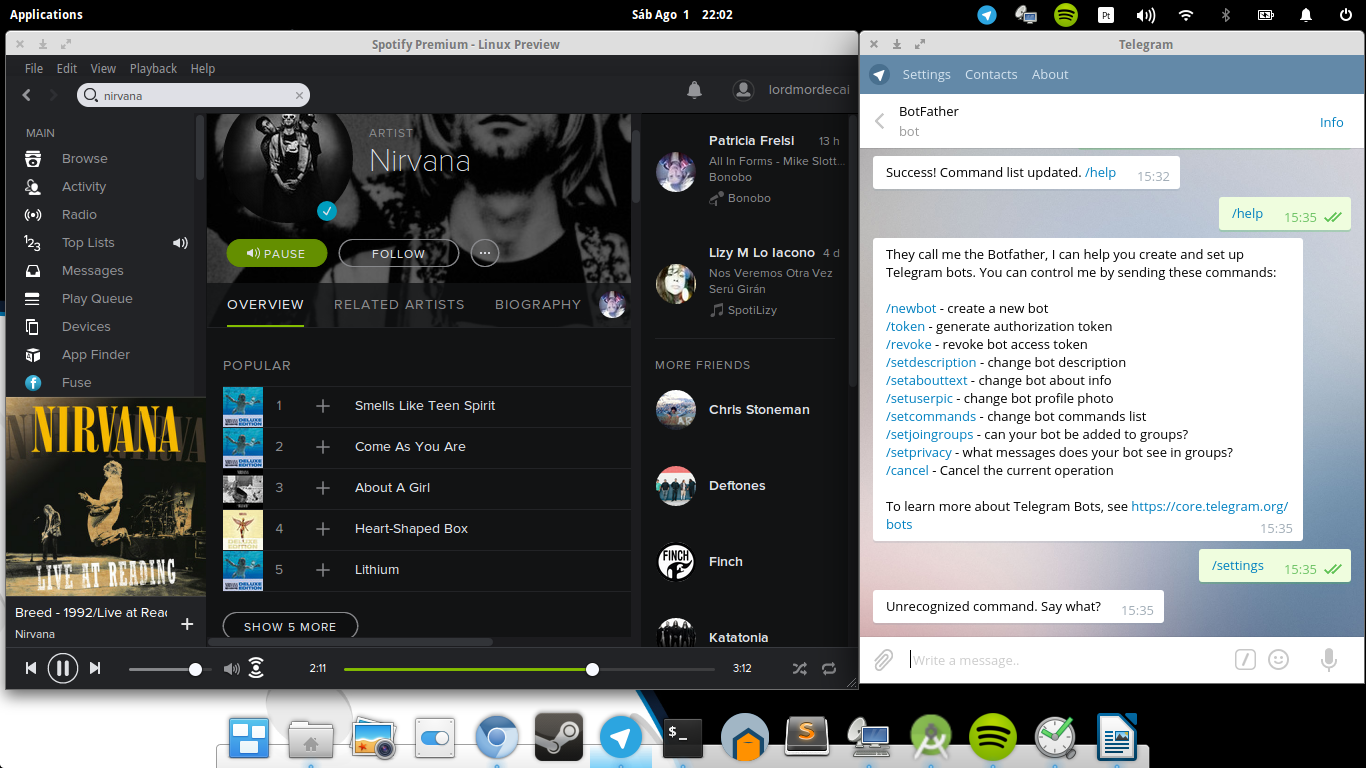The height and width of the screenshot is (768, 1366).
Task: Click the Telegram attach file paperclip
Action: click(x=884, y=660)
